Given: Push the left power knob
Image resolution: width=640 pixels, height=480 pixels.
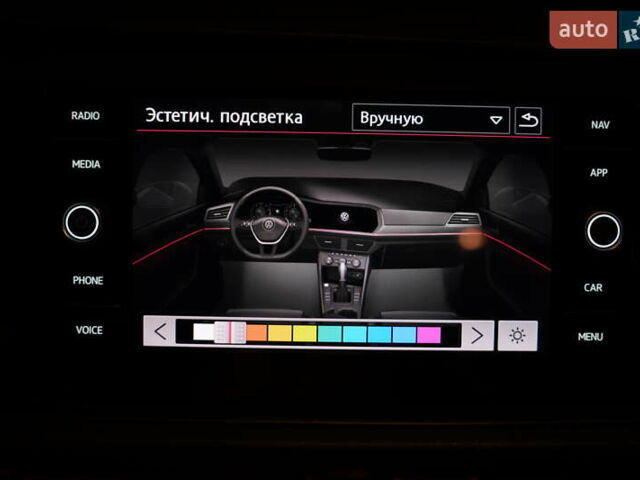Looking at the screenshot, I should tap(82, 222).
